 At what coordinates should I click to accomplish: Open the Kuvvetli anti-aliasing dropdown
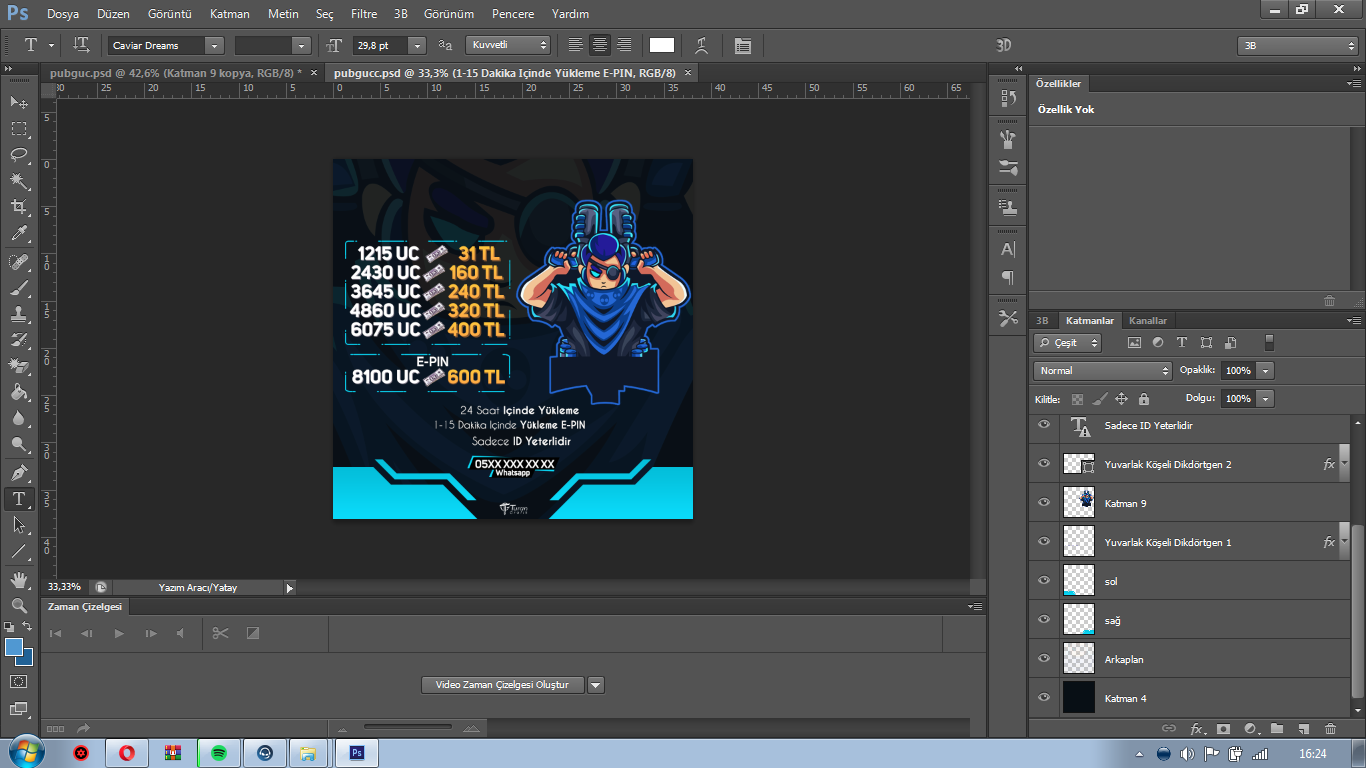(509, 45)
